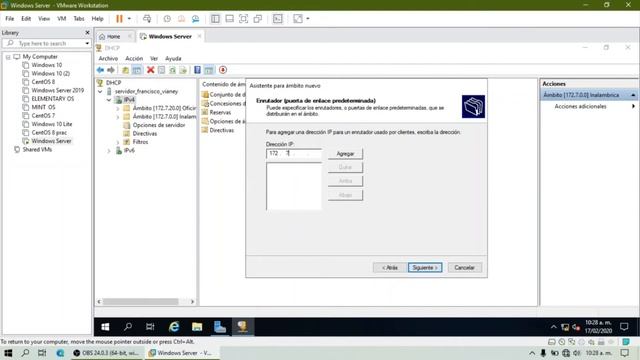Select Shared VMs in library
Image resolution: width=640 pixels, height=360 pixels.
click(x=37, y=149)
